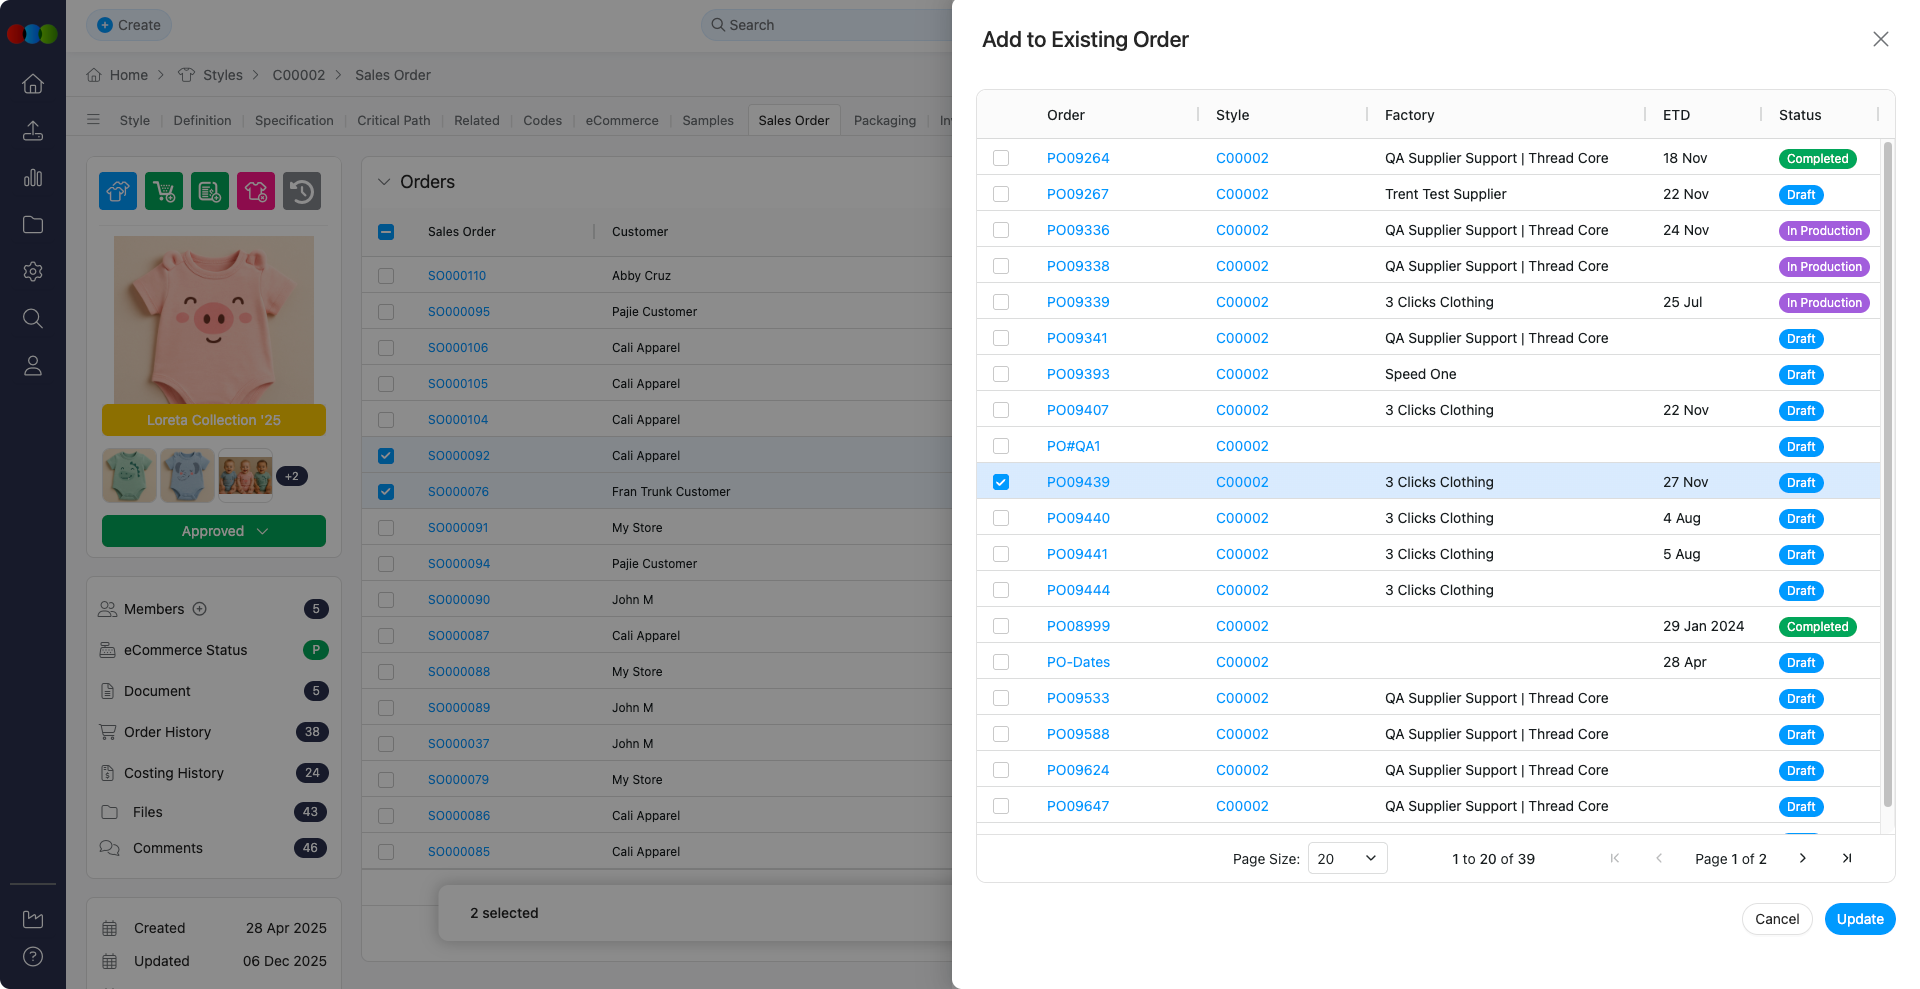Open the help question mark icon
The height and width of the screenshot is (989, 1920).
[33, 957]
